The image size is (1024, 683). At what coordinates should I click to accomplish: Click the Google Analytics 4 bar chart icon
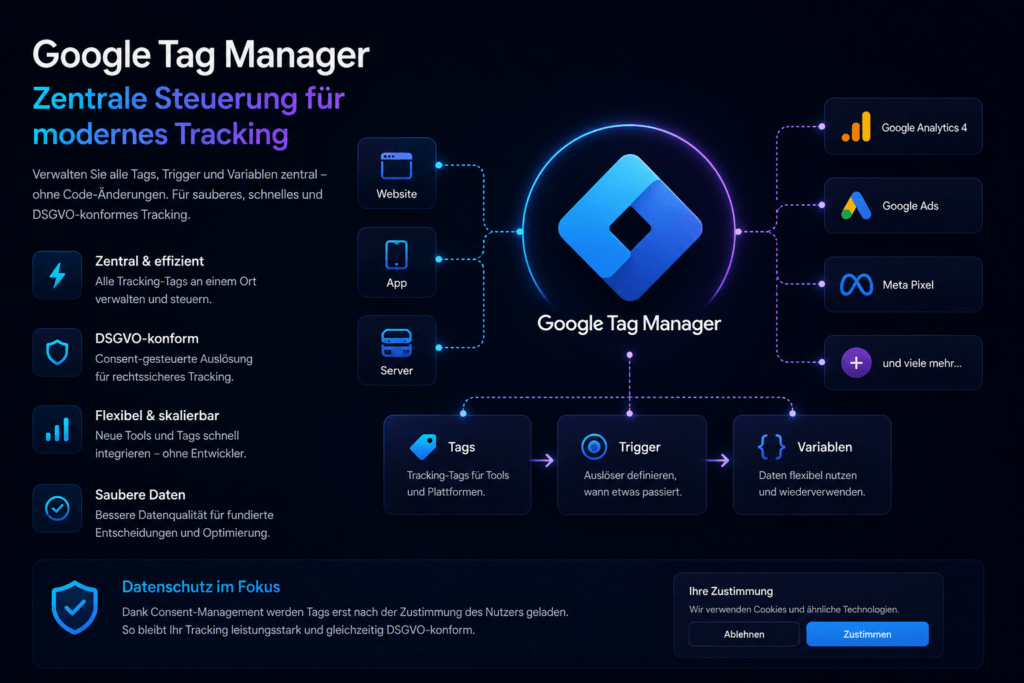click(x=856, y=127)
